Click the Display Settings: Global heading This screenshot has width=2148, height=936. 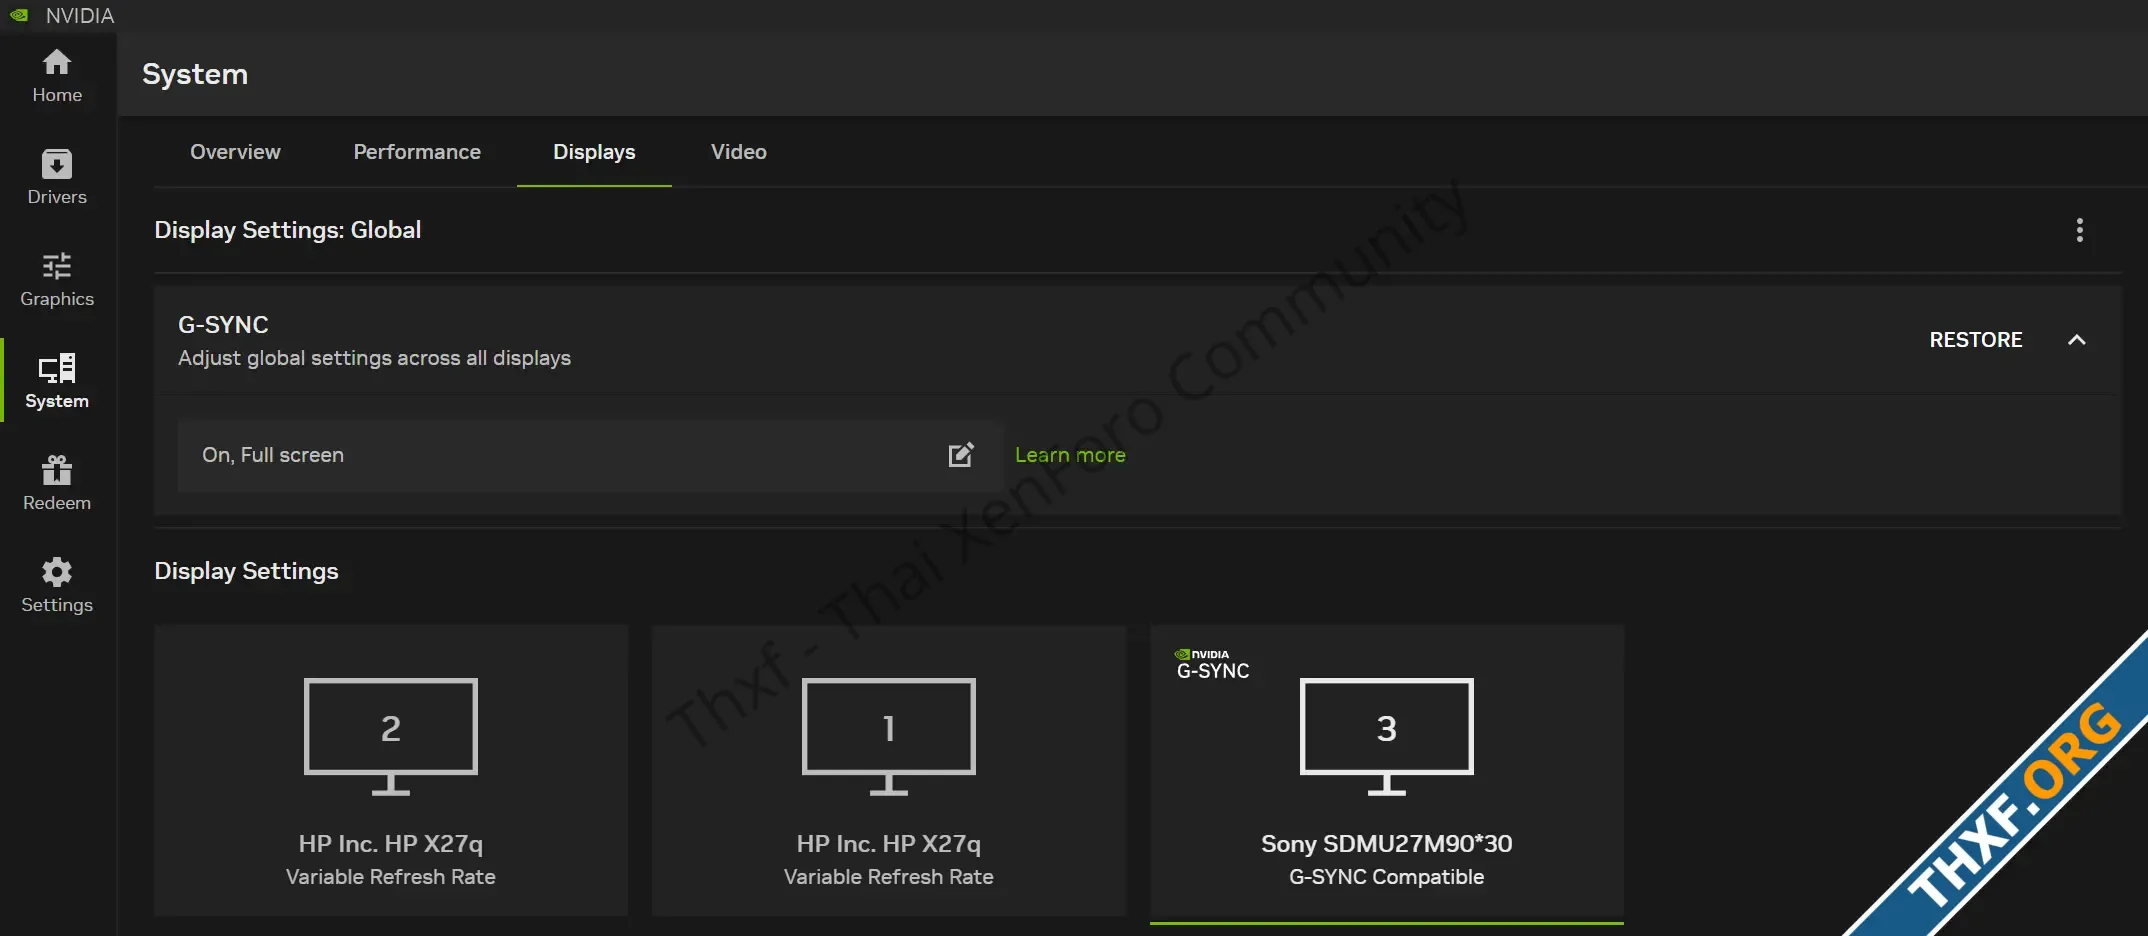point(288,230)
